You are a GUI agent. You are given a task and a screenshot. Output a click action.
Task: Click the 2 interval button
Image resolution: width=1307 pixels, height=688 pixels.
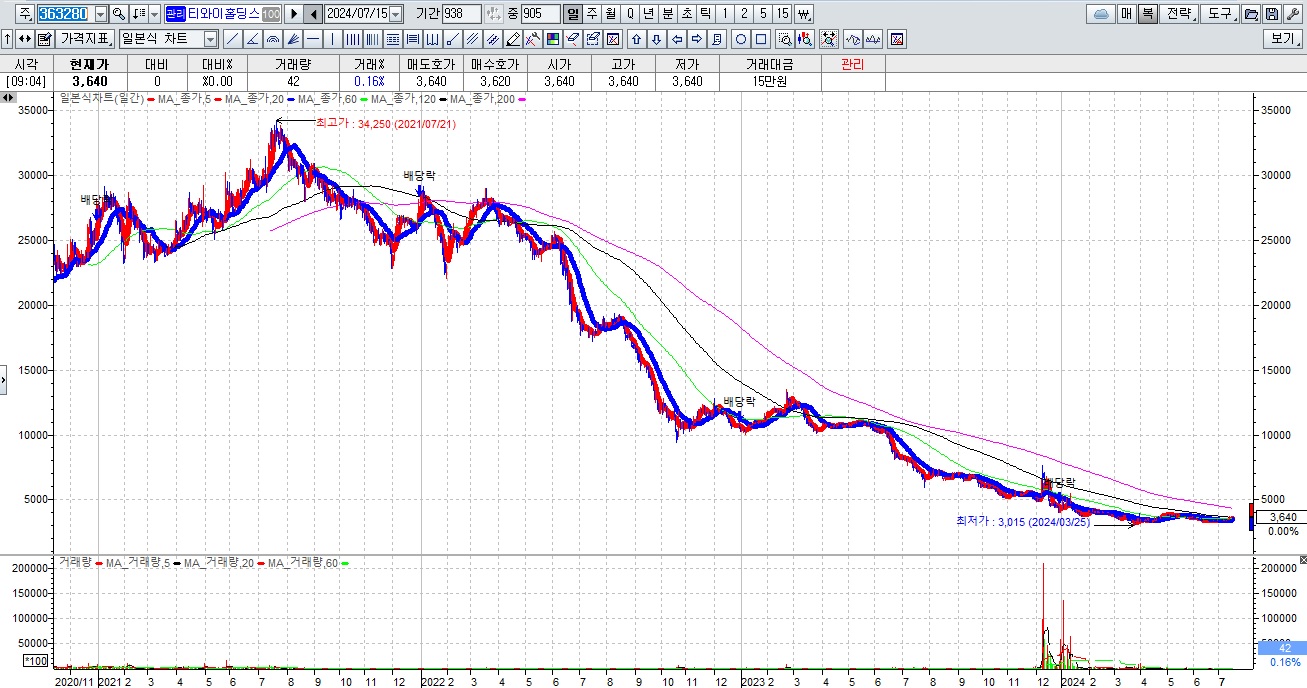[x=744, y=14]
